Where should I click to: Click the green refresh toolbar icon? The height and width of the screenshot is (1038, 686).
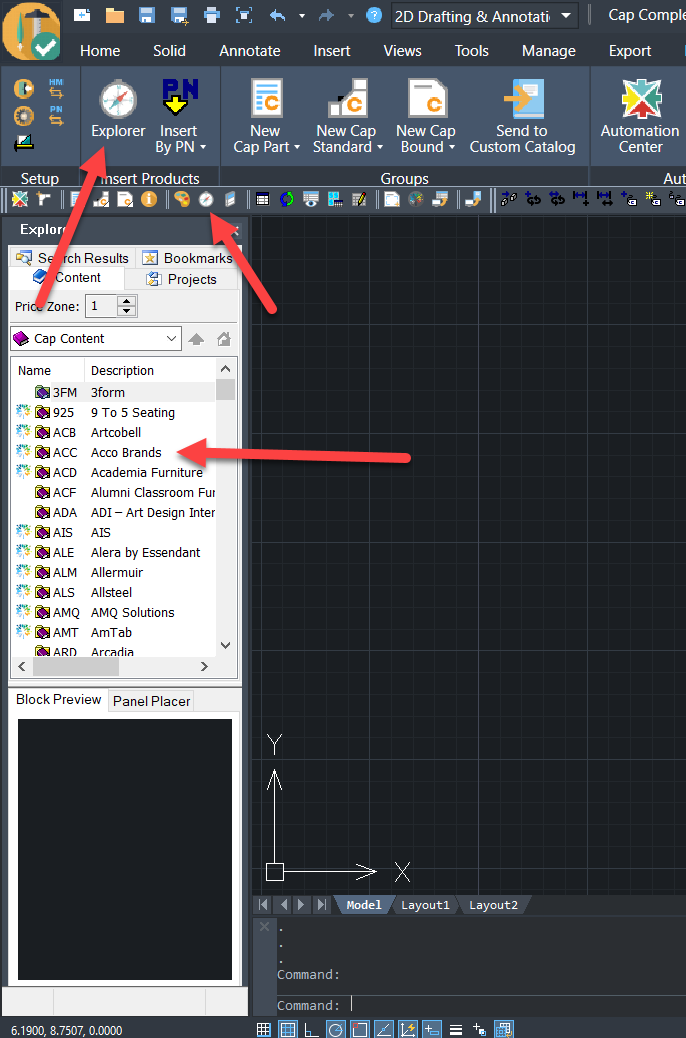point(287,199)
